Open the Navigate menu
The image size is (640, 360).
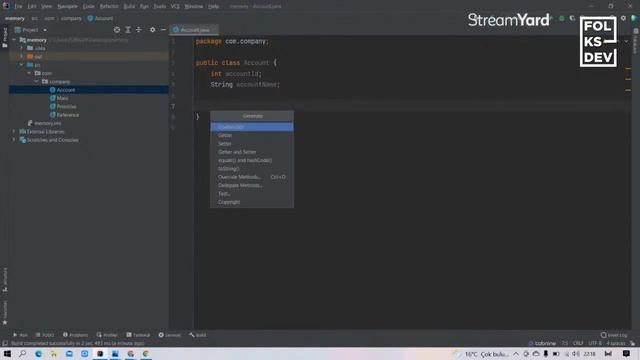67,7
